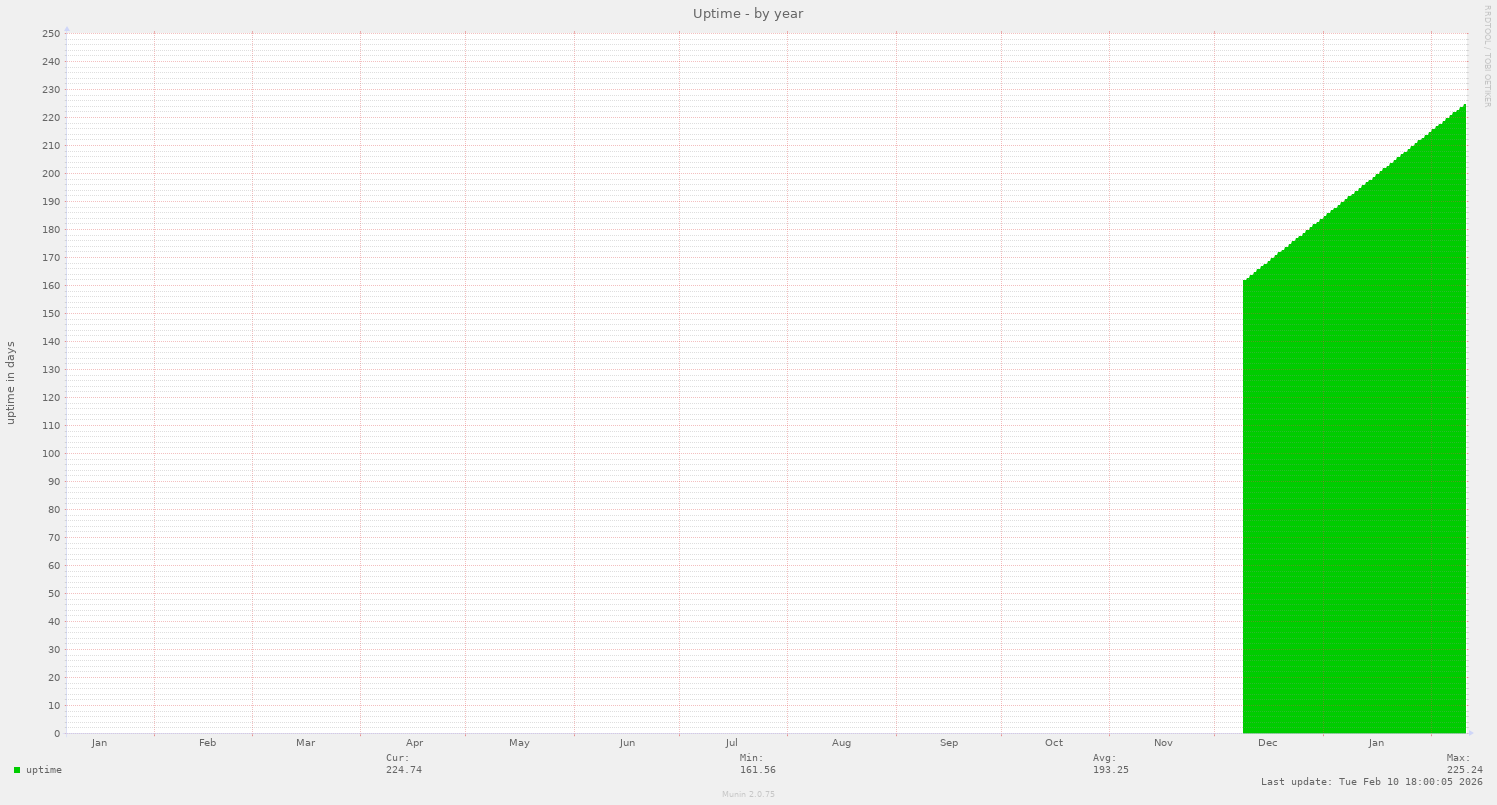
Task: Click the 250 y-axis tick label
Action: [x=53, y=32]
